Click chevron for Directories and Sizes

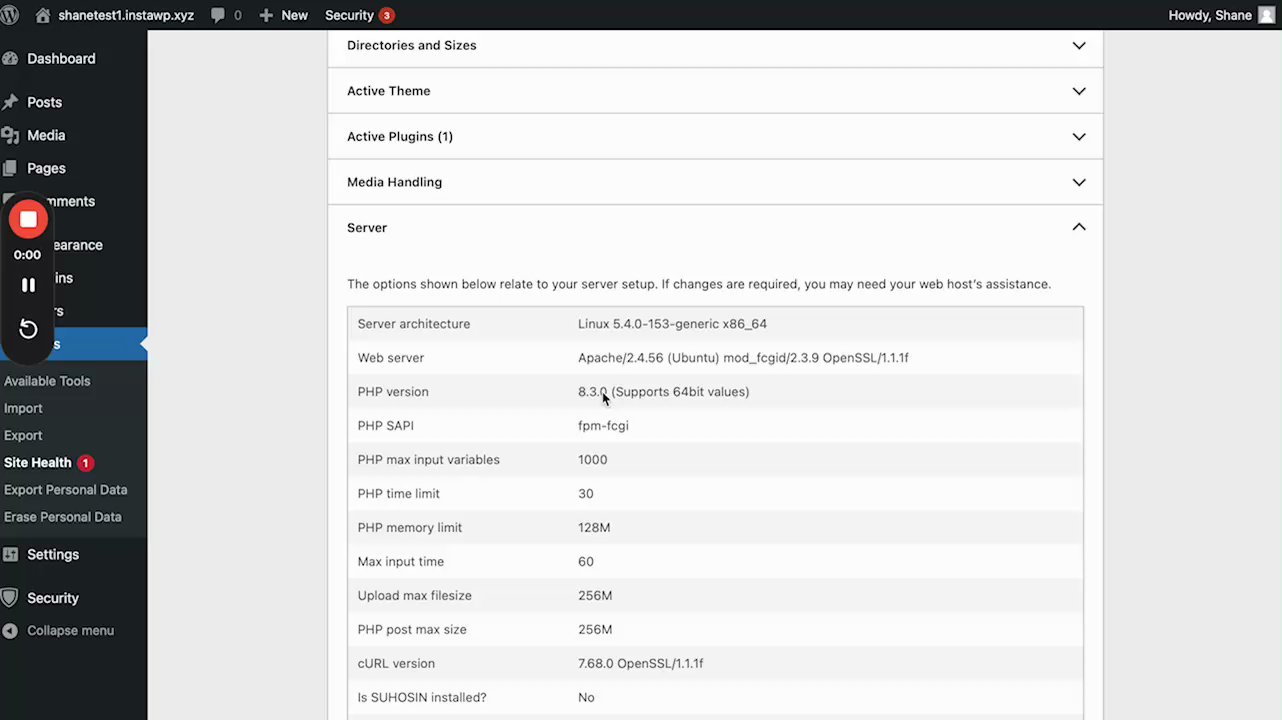1079,45
